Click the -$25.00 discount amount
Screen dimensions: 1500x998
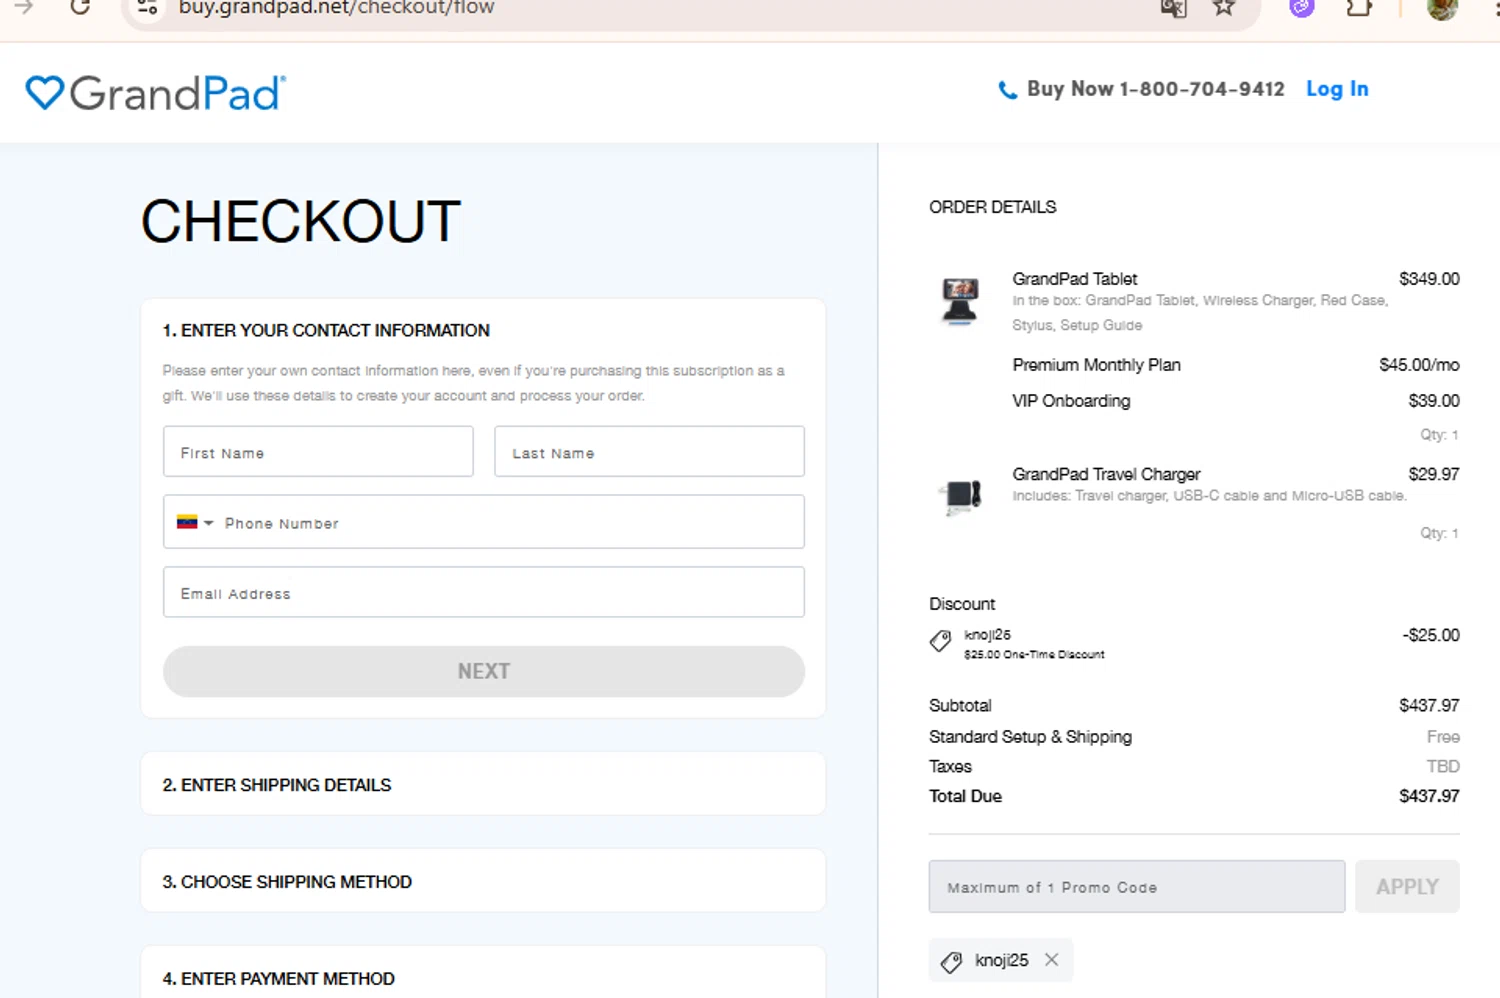[1431, 635]
